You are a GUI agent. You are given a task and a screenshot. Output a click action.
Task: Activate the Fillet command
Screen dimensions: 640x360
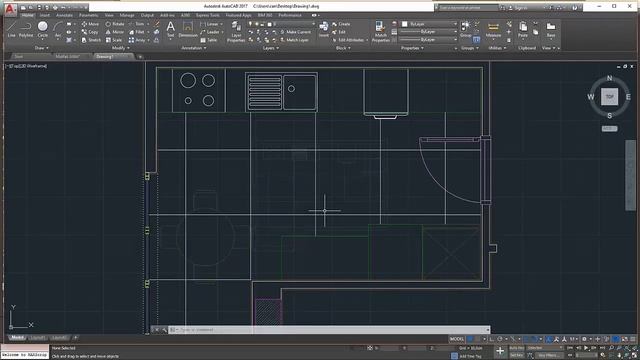tap(137, 32)
